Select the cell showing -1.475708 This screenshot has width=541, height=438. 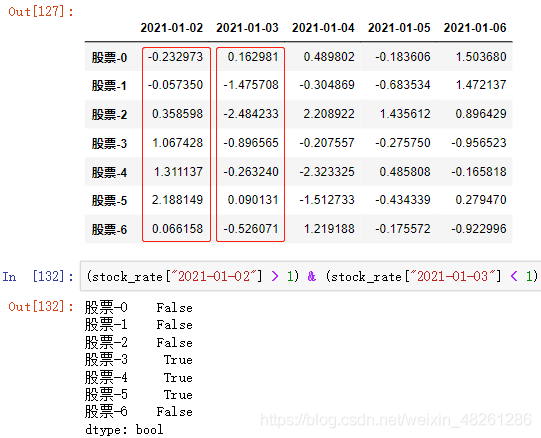coord(251,85)
